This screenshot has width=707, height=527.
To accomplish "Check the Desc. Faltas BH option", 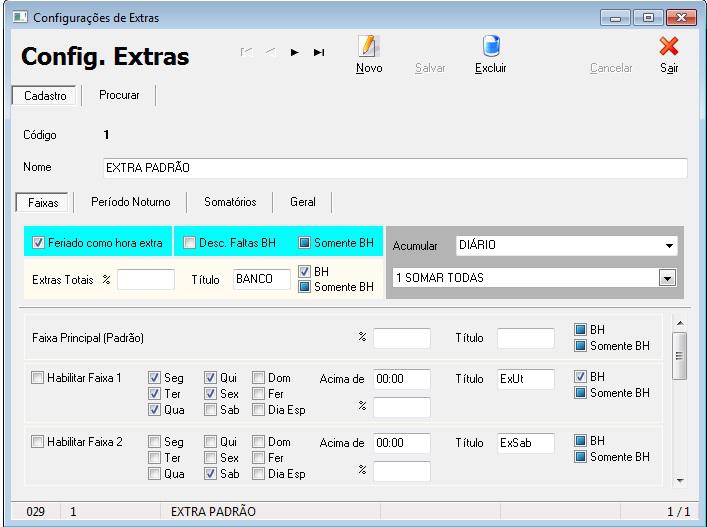I will pos(190,242).
